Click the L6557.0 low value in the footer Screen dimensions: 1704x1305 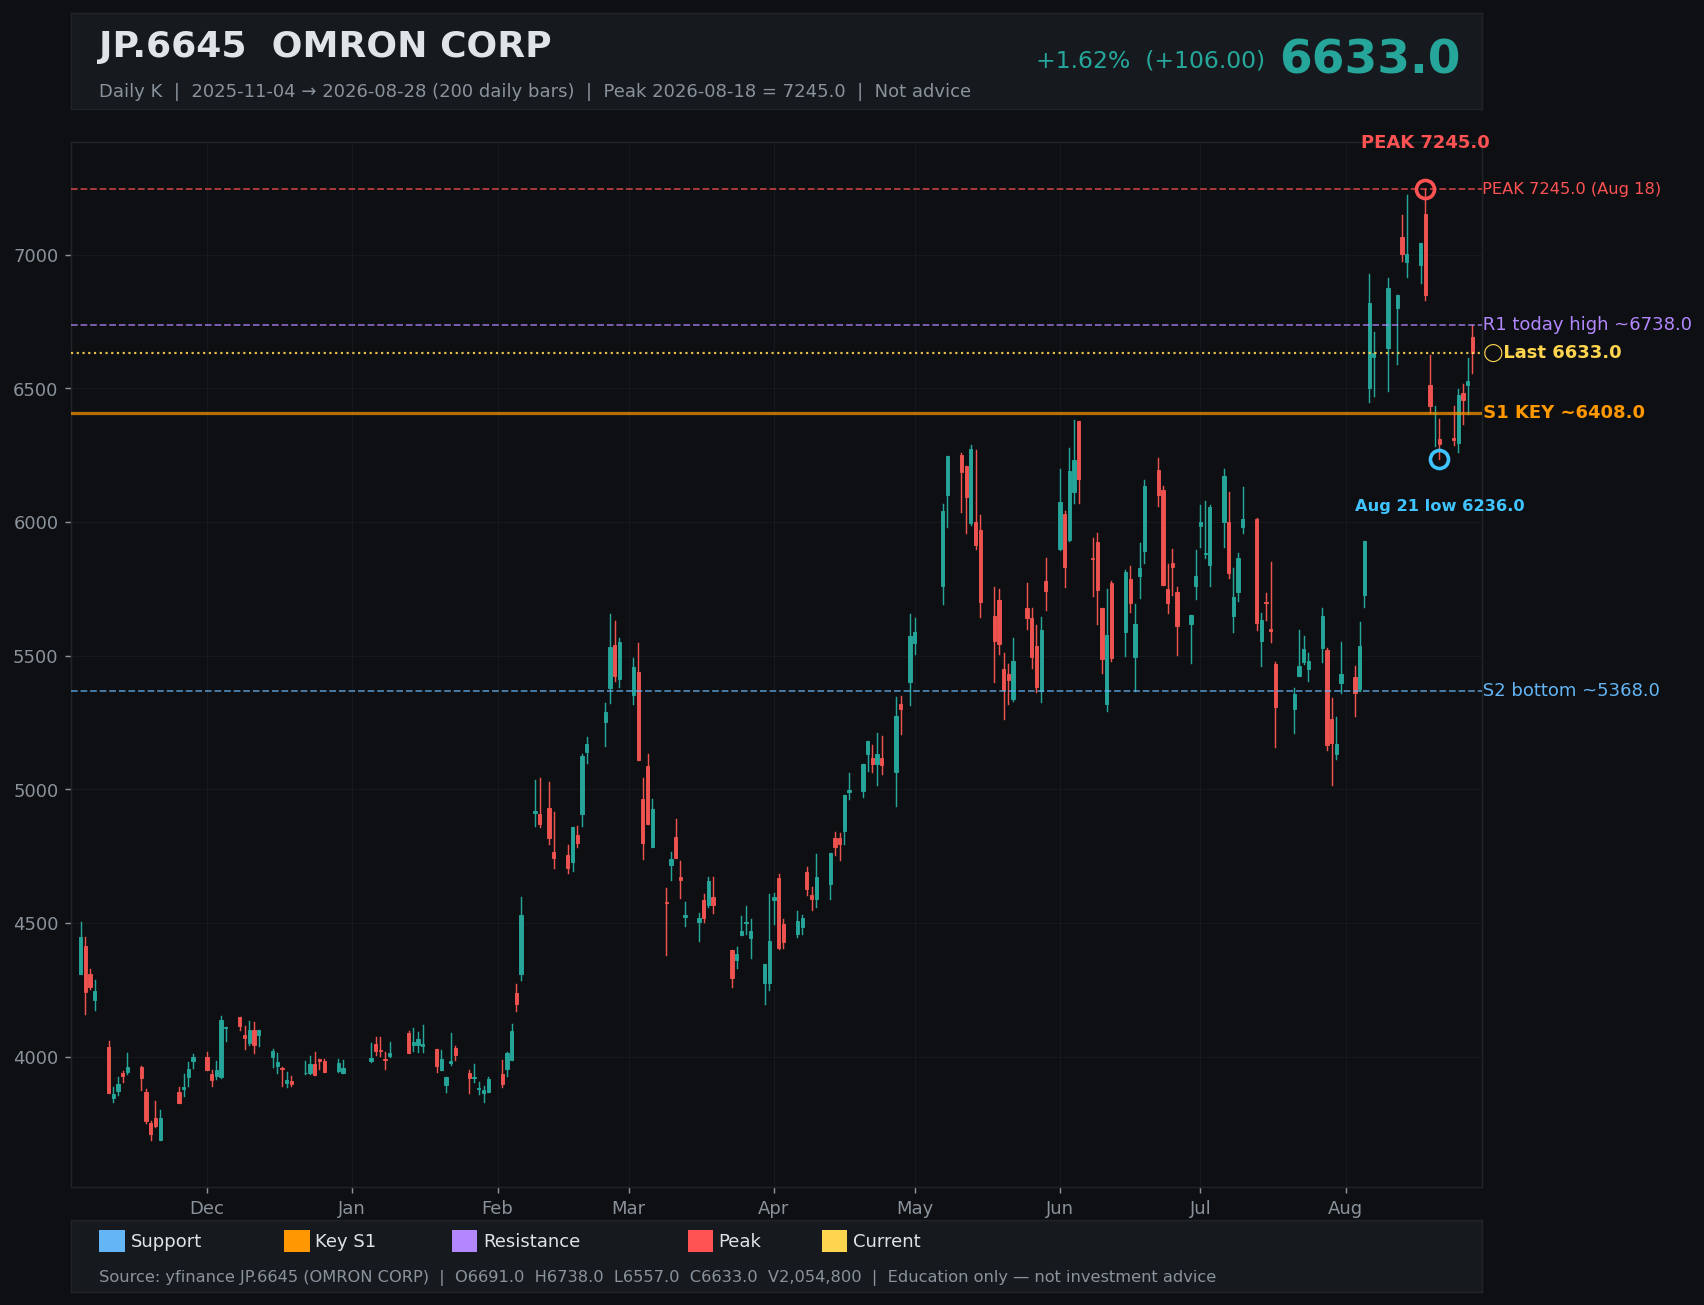(x=646, y=1277)
